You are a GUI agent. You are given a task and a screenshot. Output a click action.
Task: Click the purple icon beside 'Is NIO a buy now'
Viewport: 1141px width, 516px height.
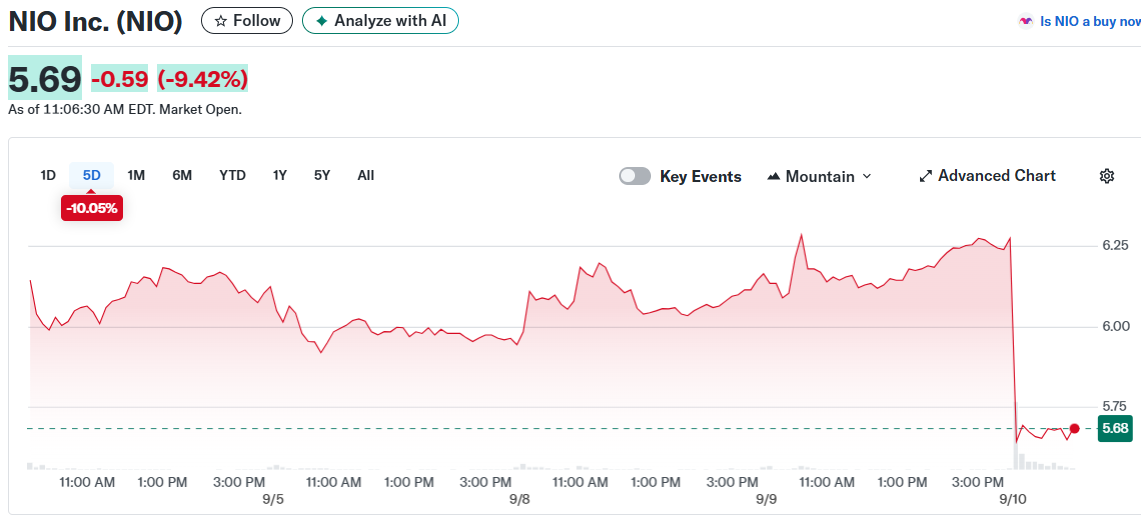(x=1025, y=22)
